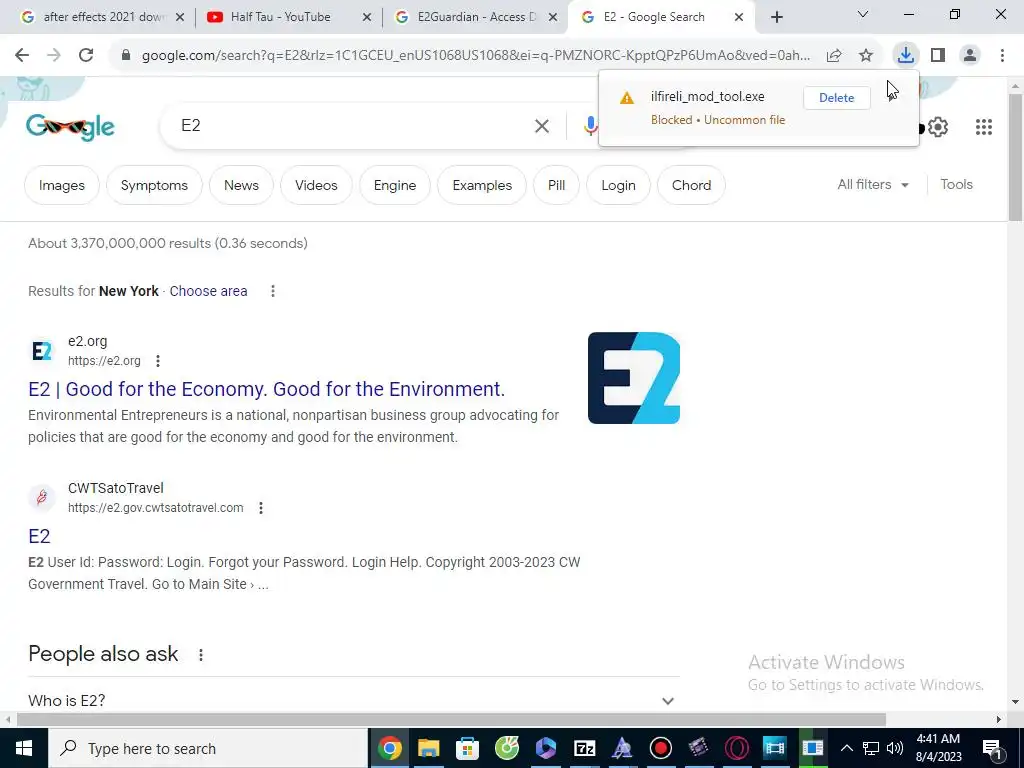1024x768 pixels.
Task: Open the E2 CWTSatoTravel result title
Action: (39, 536)
